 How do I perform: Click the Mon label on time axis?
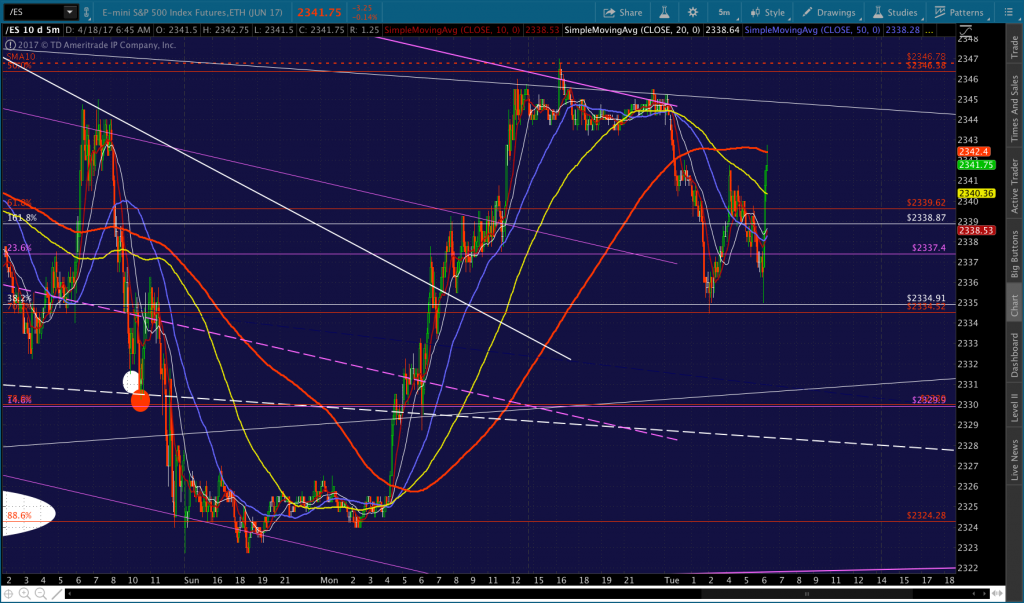329,580
